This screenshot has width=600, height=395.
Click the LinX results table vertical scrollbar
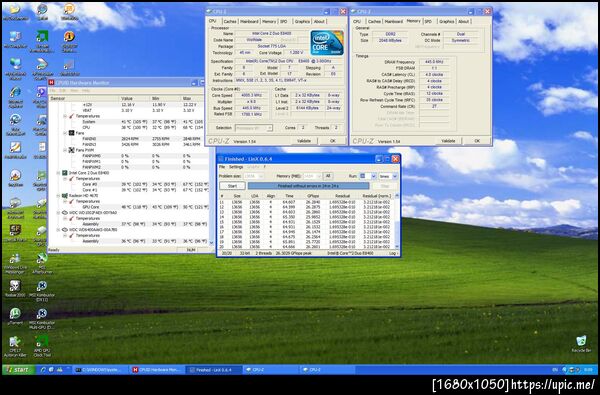(397, 221)
